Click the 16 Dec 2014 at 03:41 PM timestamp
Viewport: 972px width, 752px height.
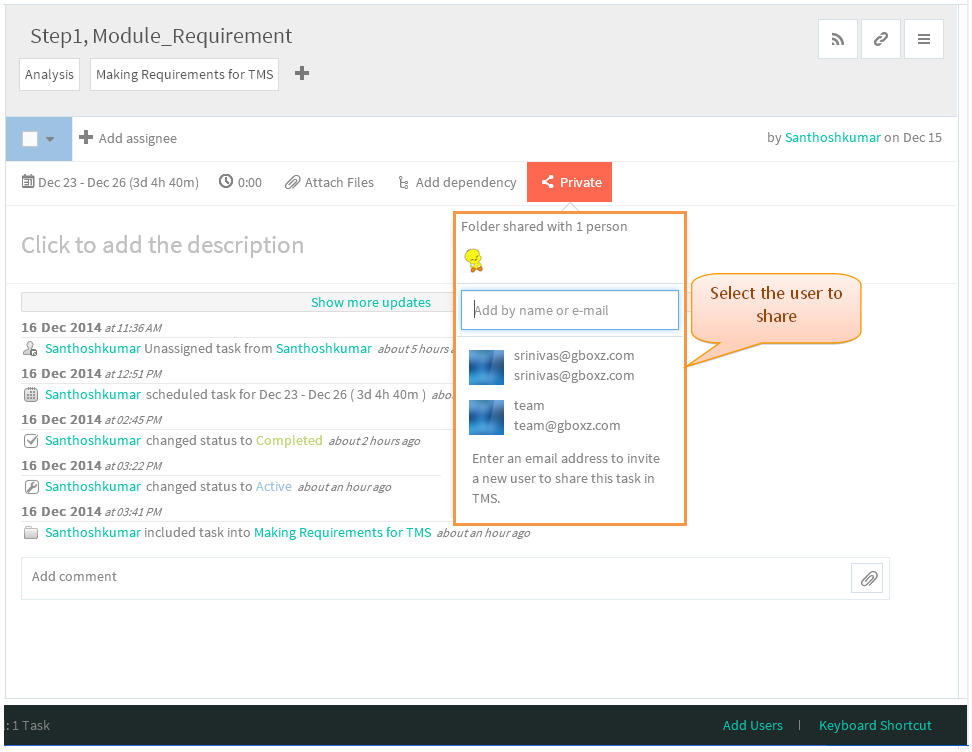point(92,511)
